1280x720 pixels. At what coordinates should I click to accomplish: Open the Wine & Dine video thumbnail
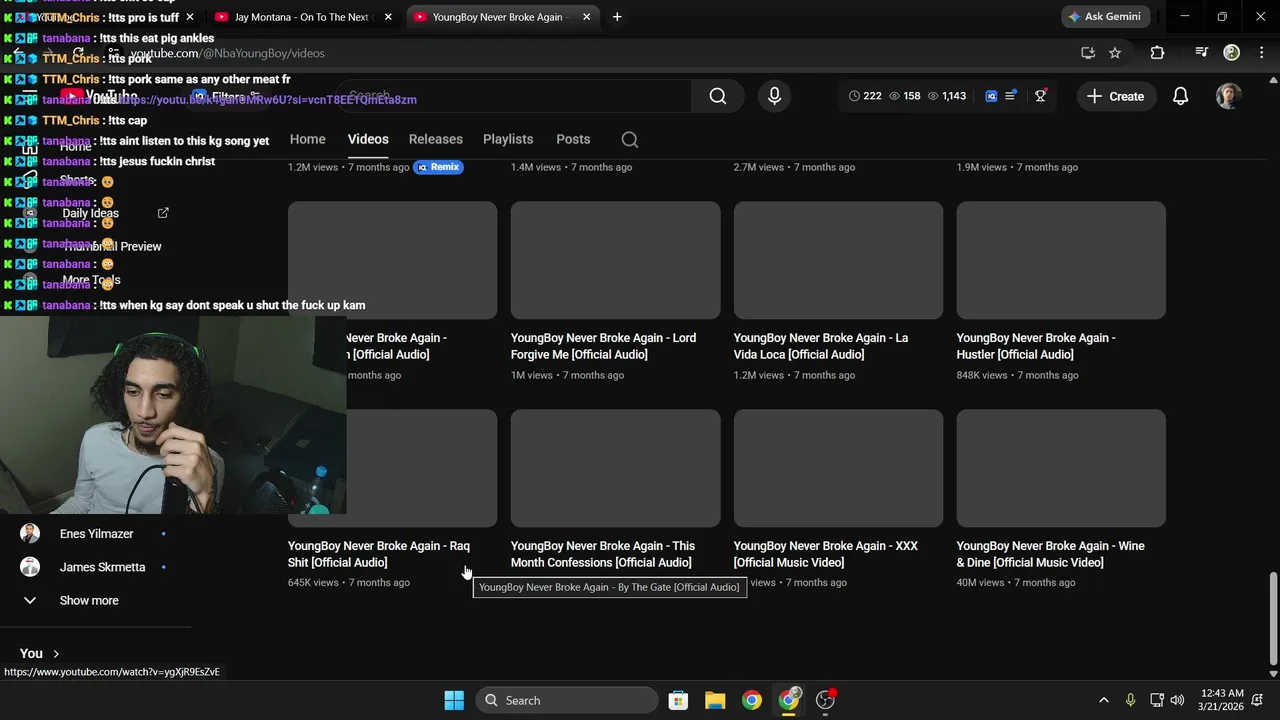coord(1061,468)
